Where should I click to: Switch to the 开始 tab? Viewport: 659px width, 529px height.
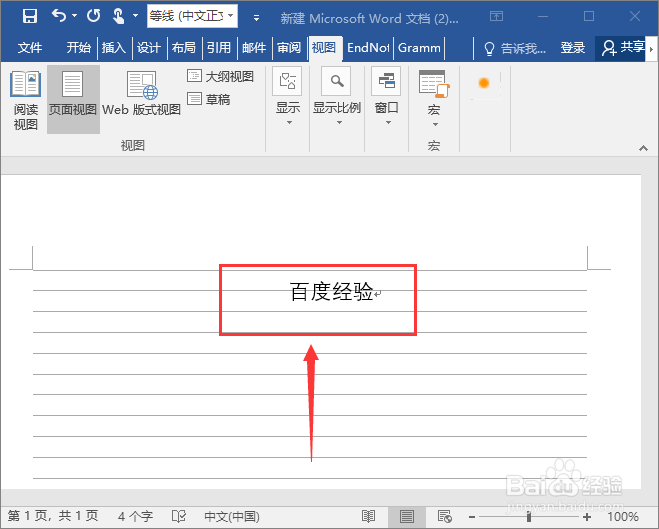coord(79,47)
